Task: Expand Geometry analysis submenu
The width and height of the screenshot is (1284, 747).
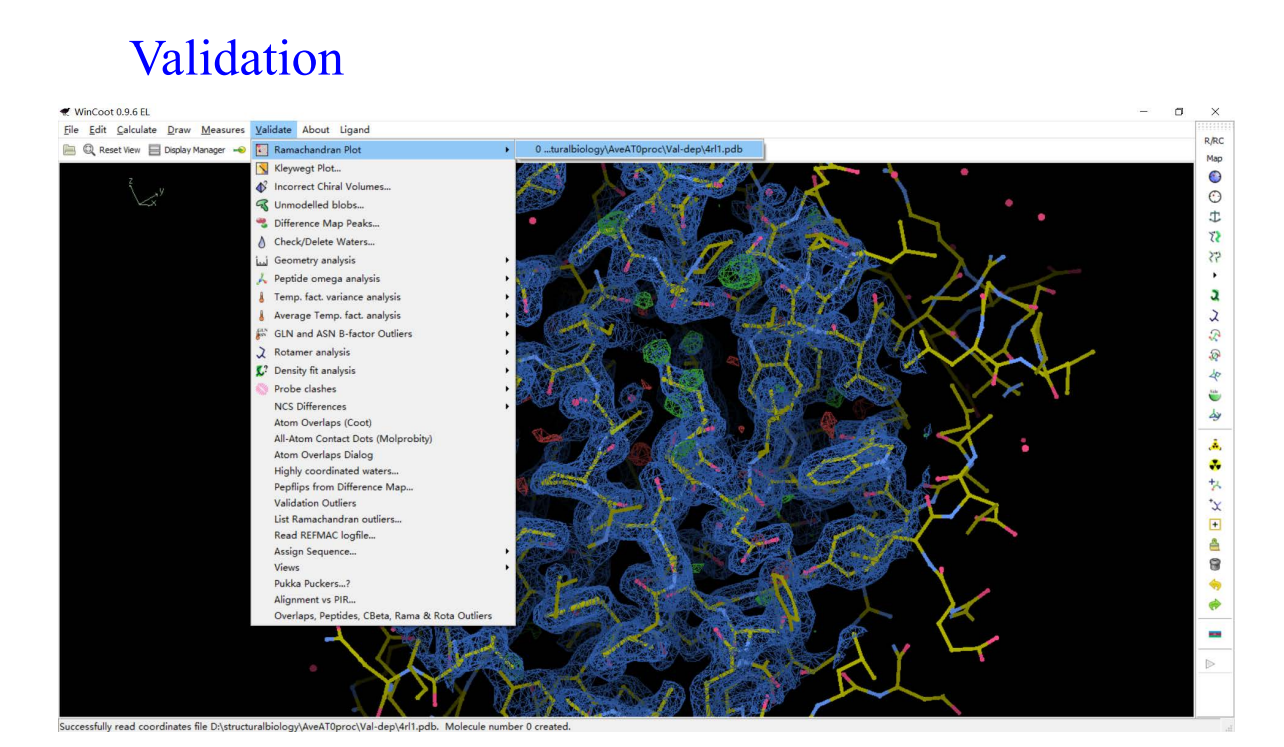Action: (383, 260)
